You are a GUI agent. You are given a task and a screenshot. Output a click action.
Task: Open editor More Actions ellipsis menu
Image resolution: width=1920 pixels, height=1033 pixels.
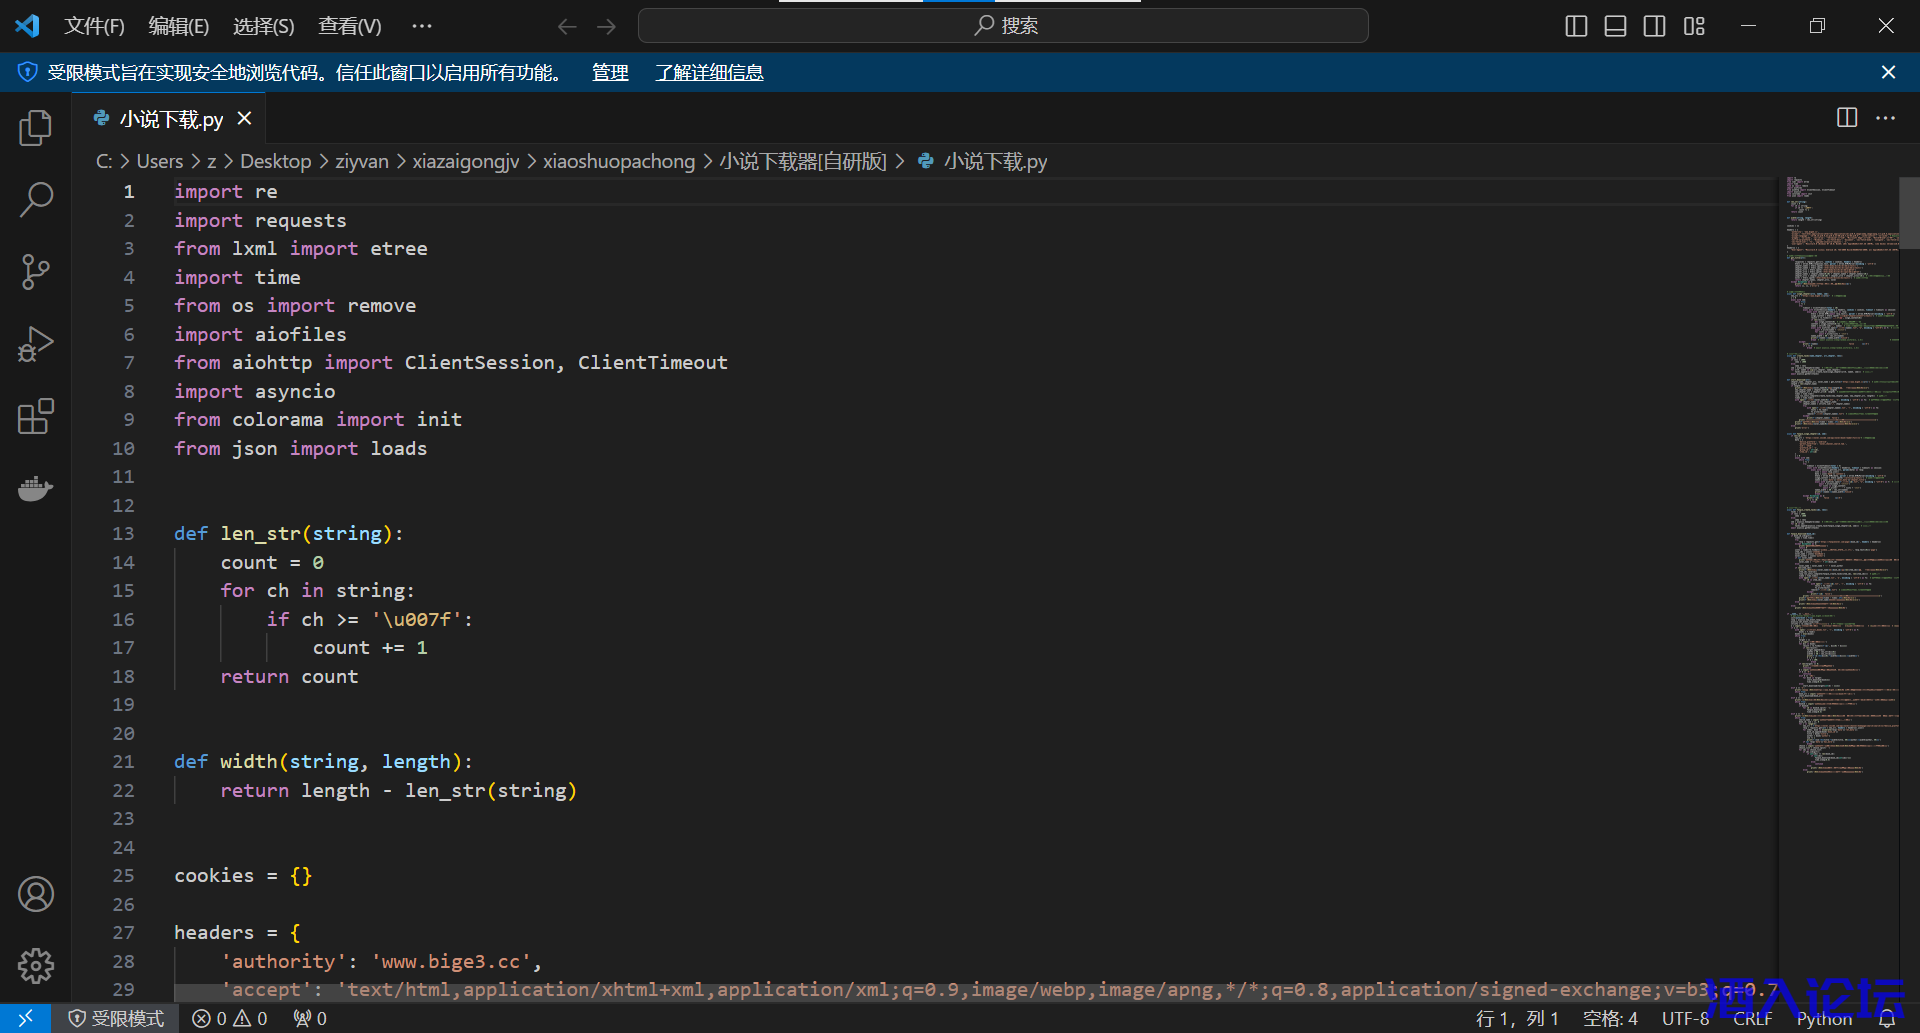[1886, 118]
